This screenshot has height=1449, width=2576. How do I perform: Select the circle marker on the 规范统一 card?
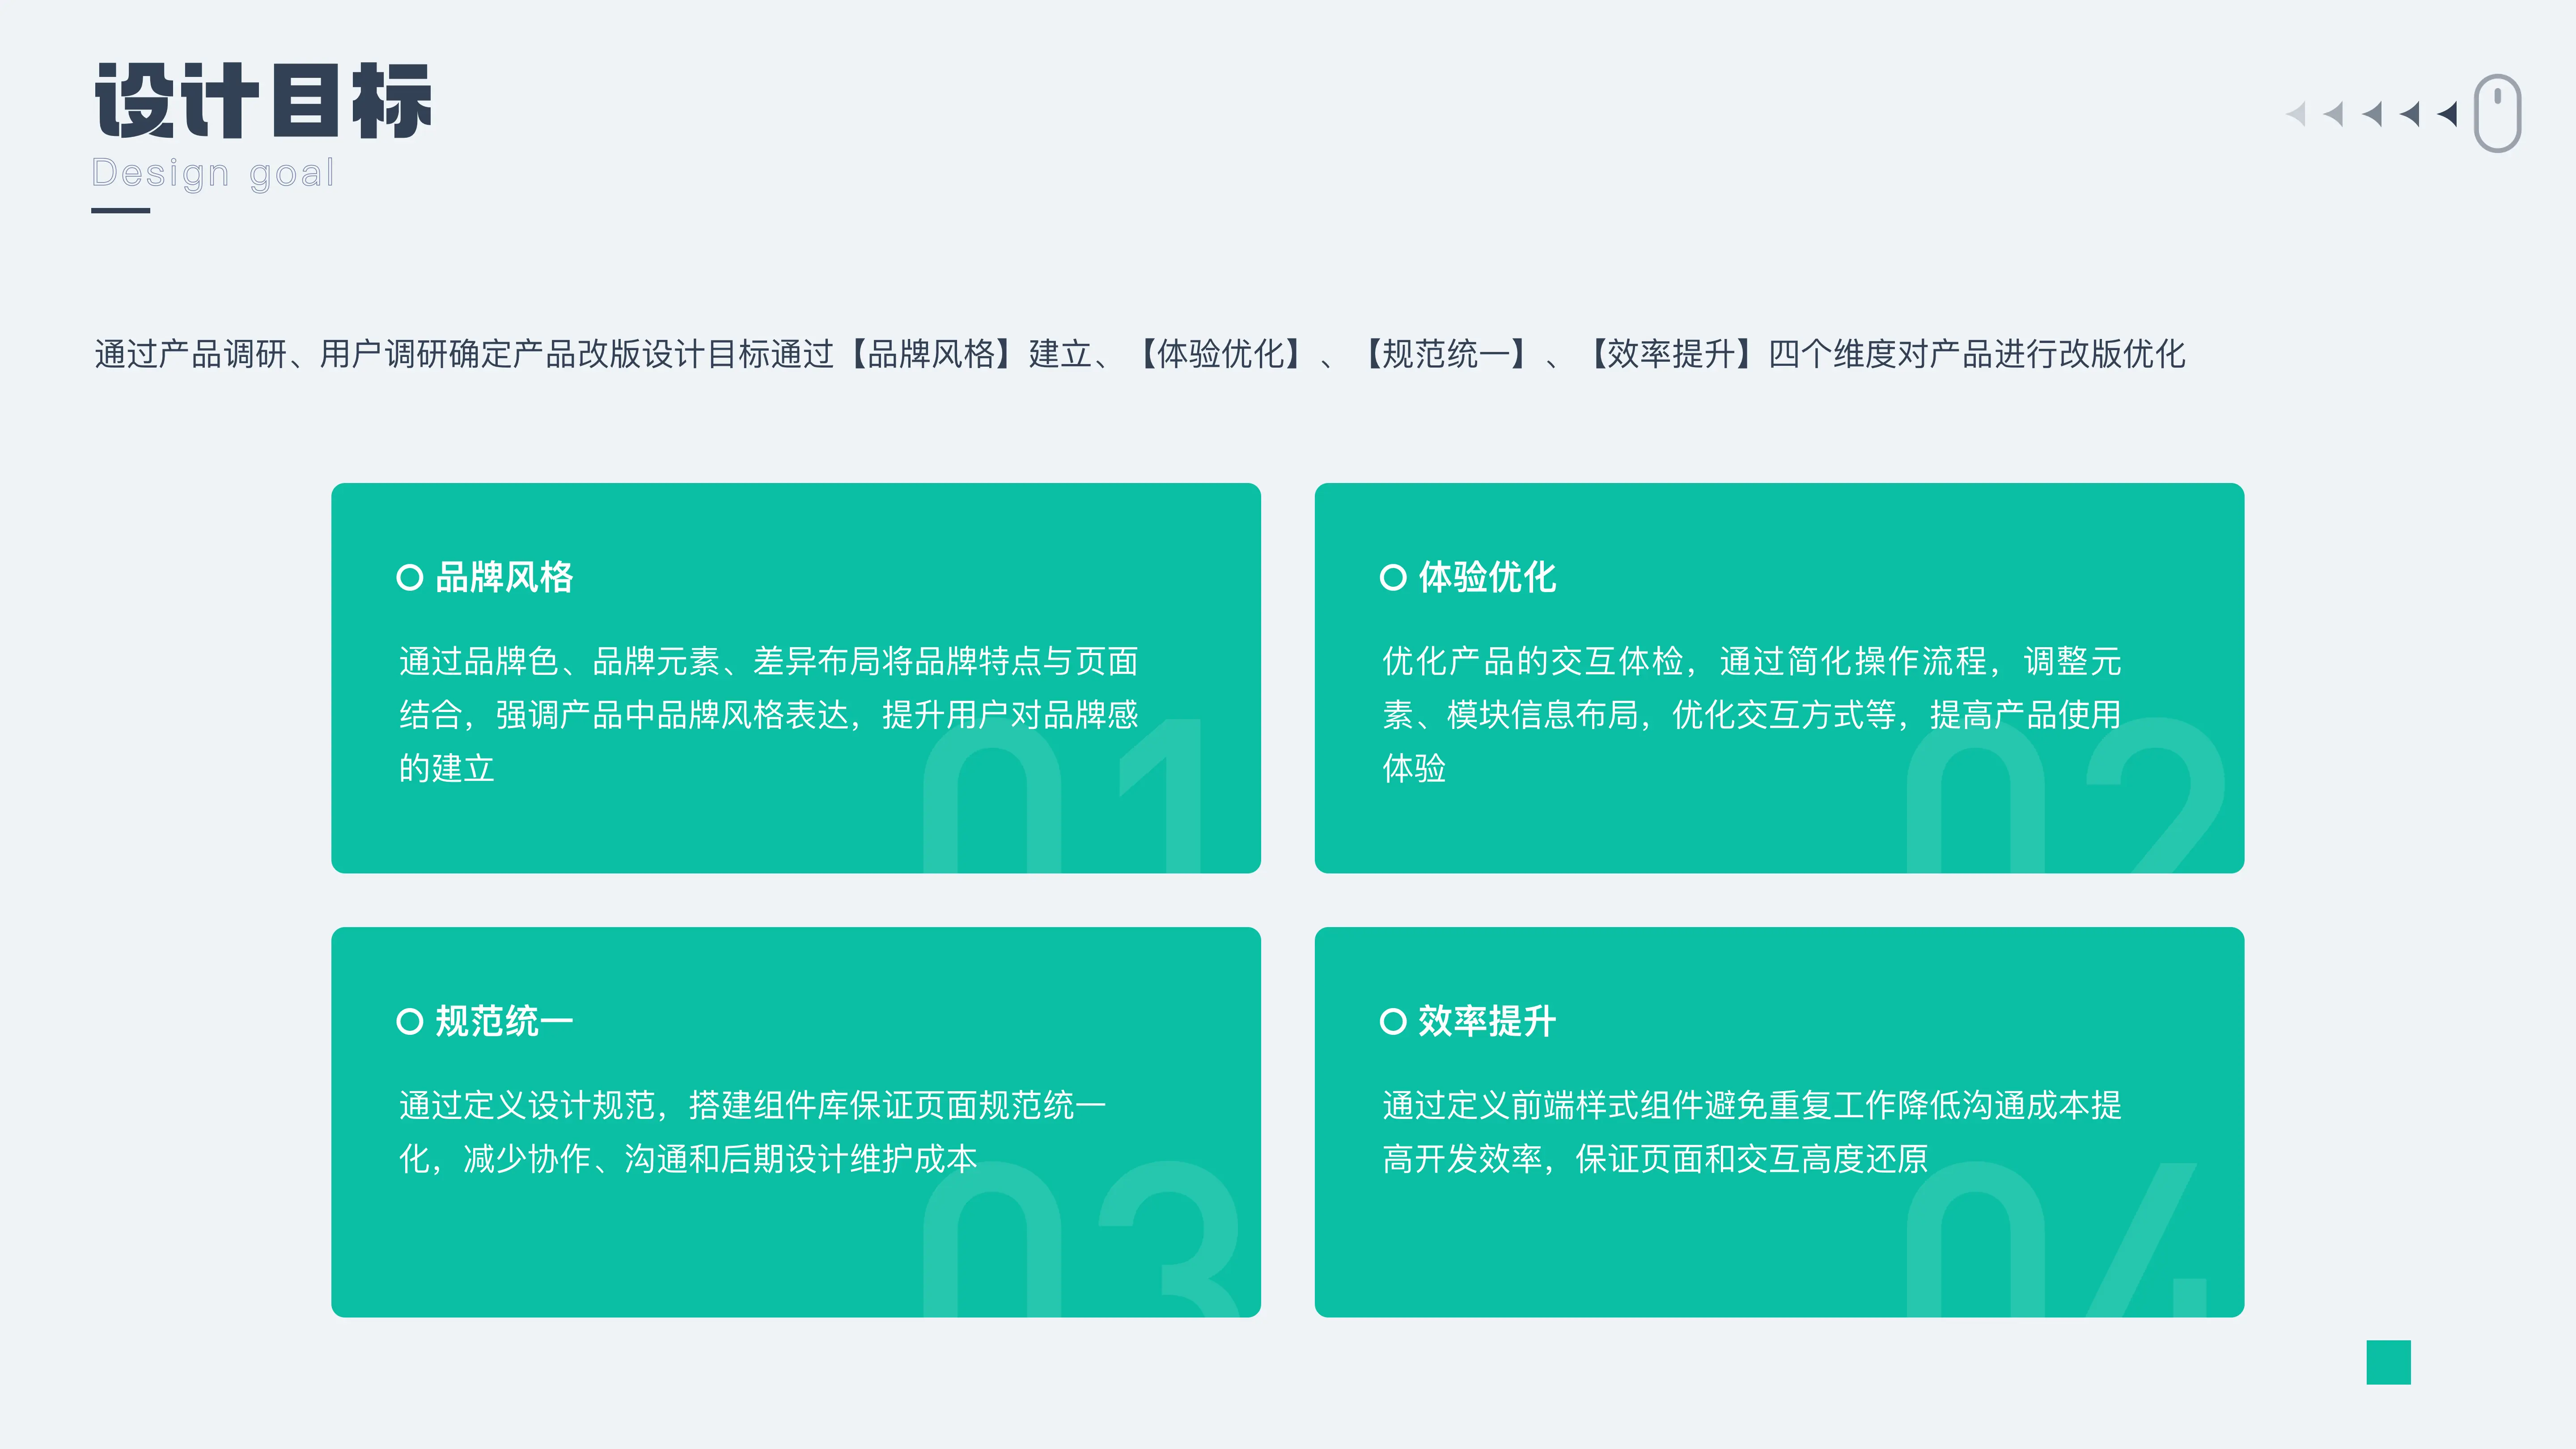point(409,1022)
